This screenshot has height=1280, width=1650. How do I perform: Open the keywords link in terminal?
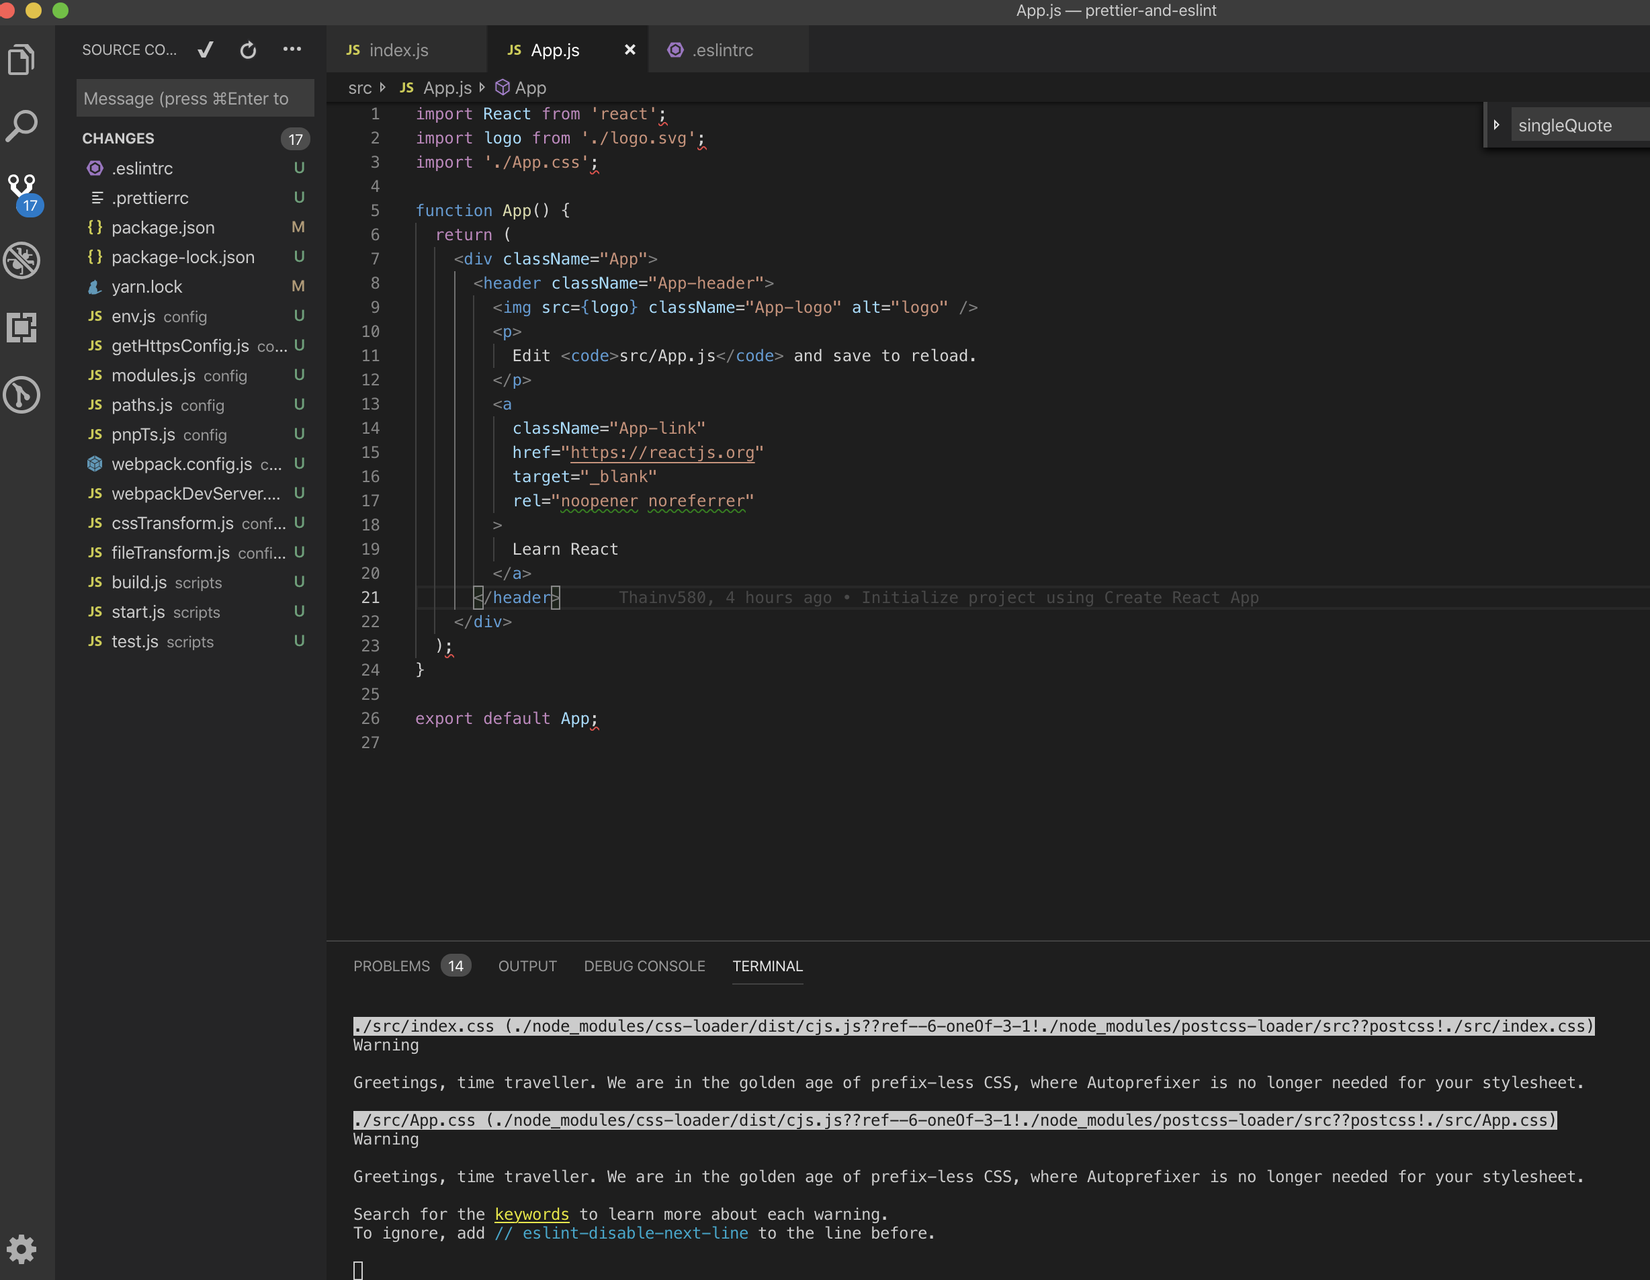point(531,1215)
